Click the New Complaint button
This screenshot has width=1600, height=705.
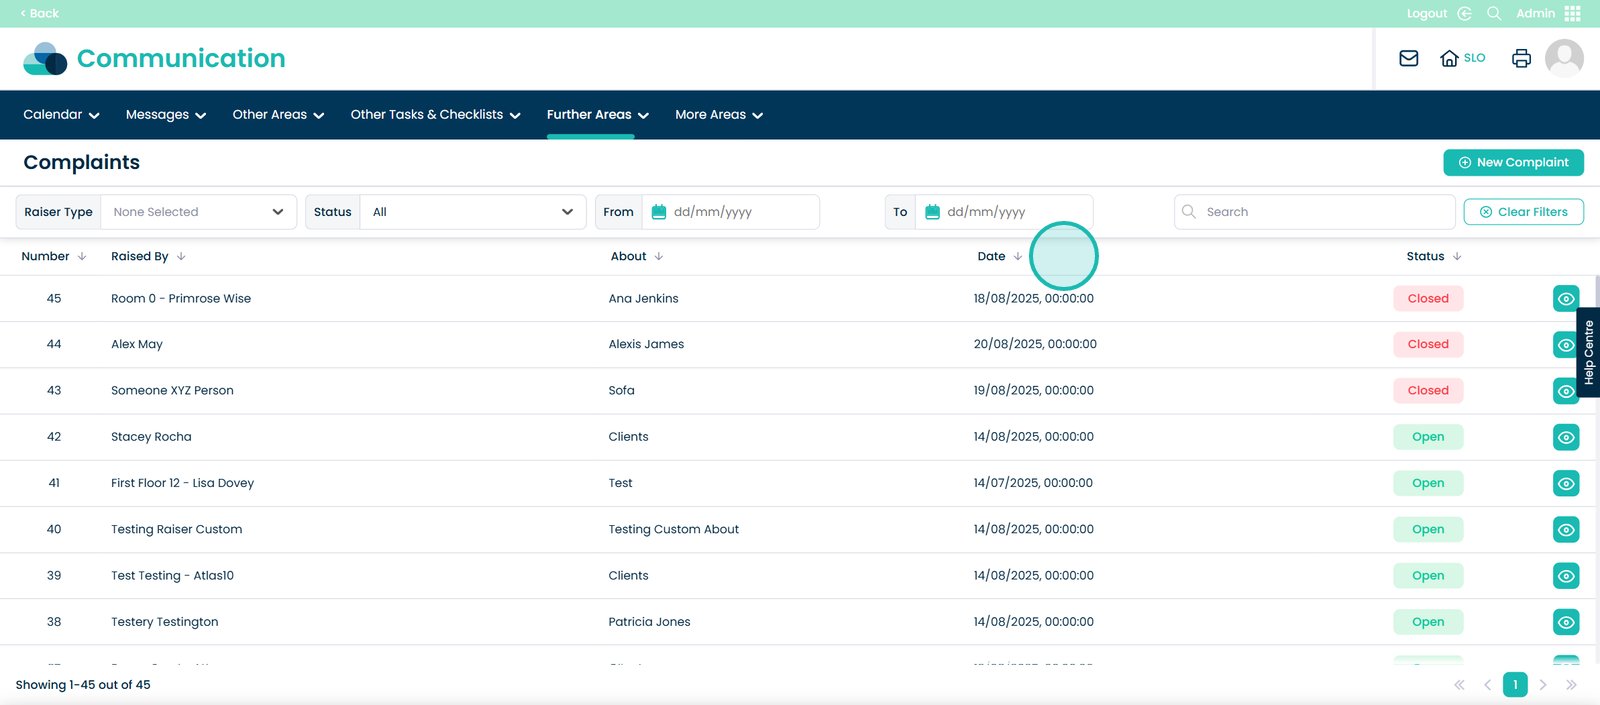tap(1513, 162)
